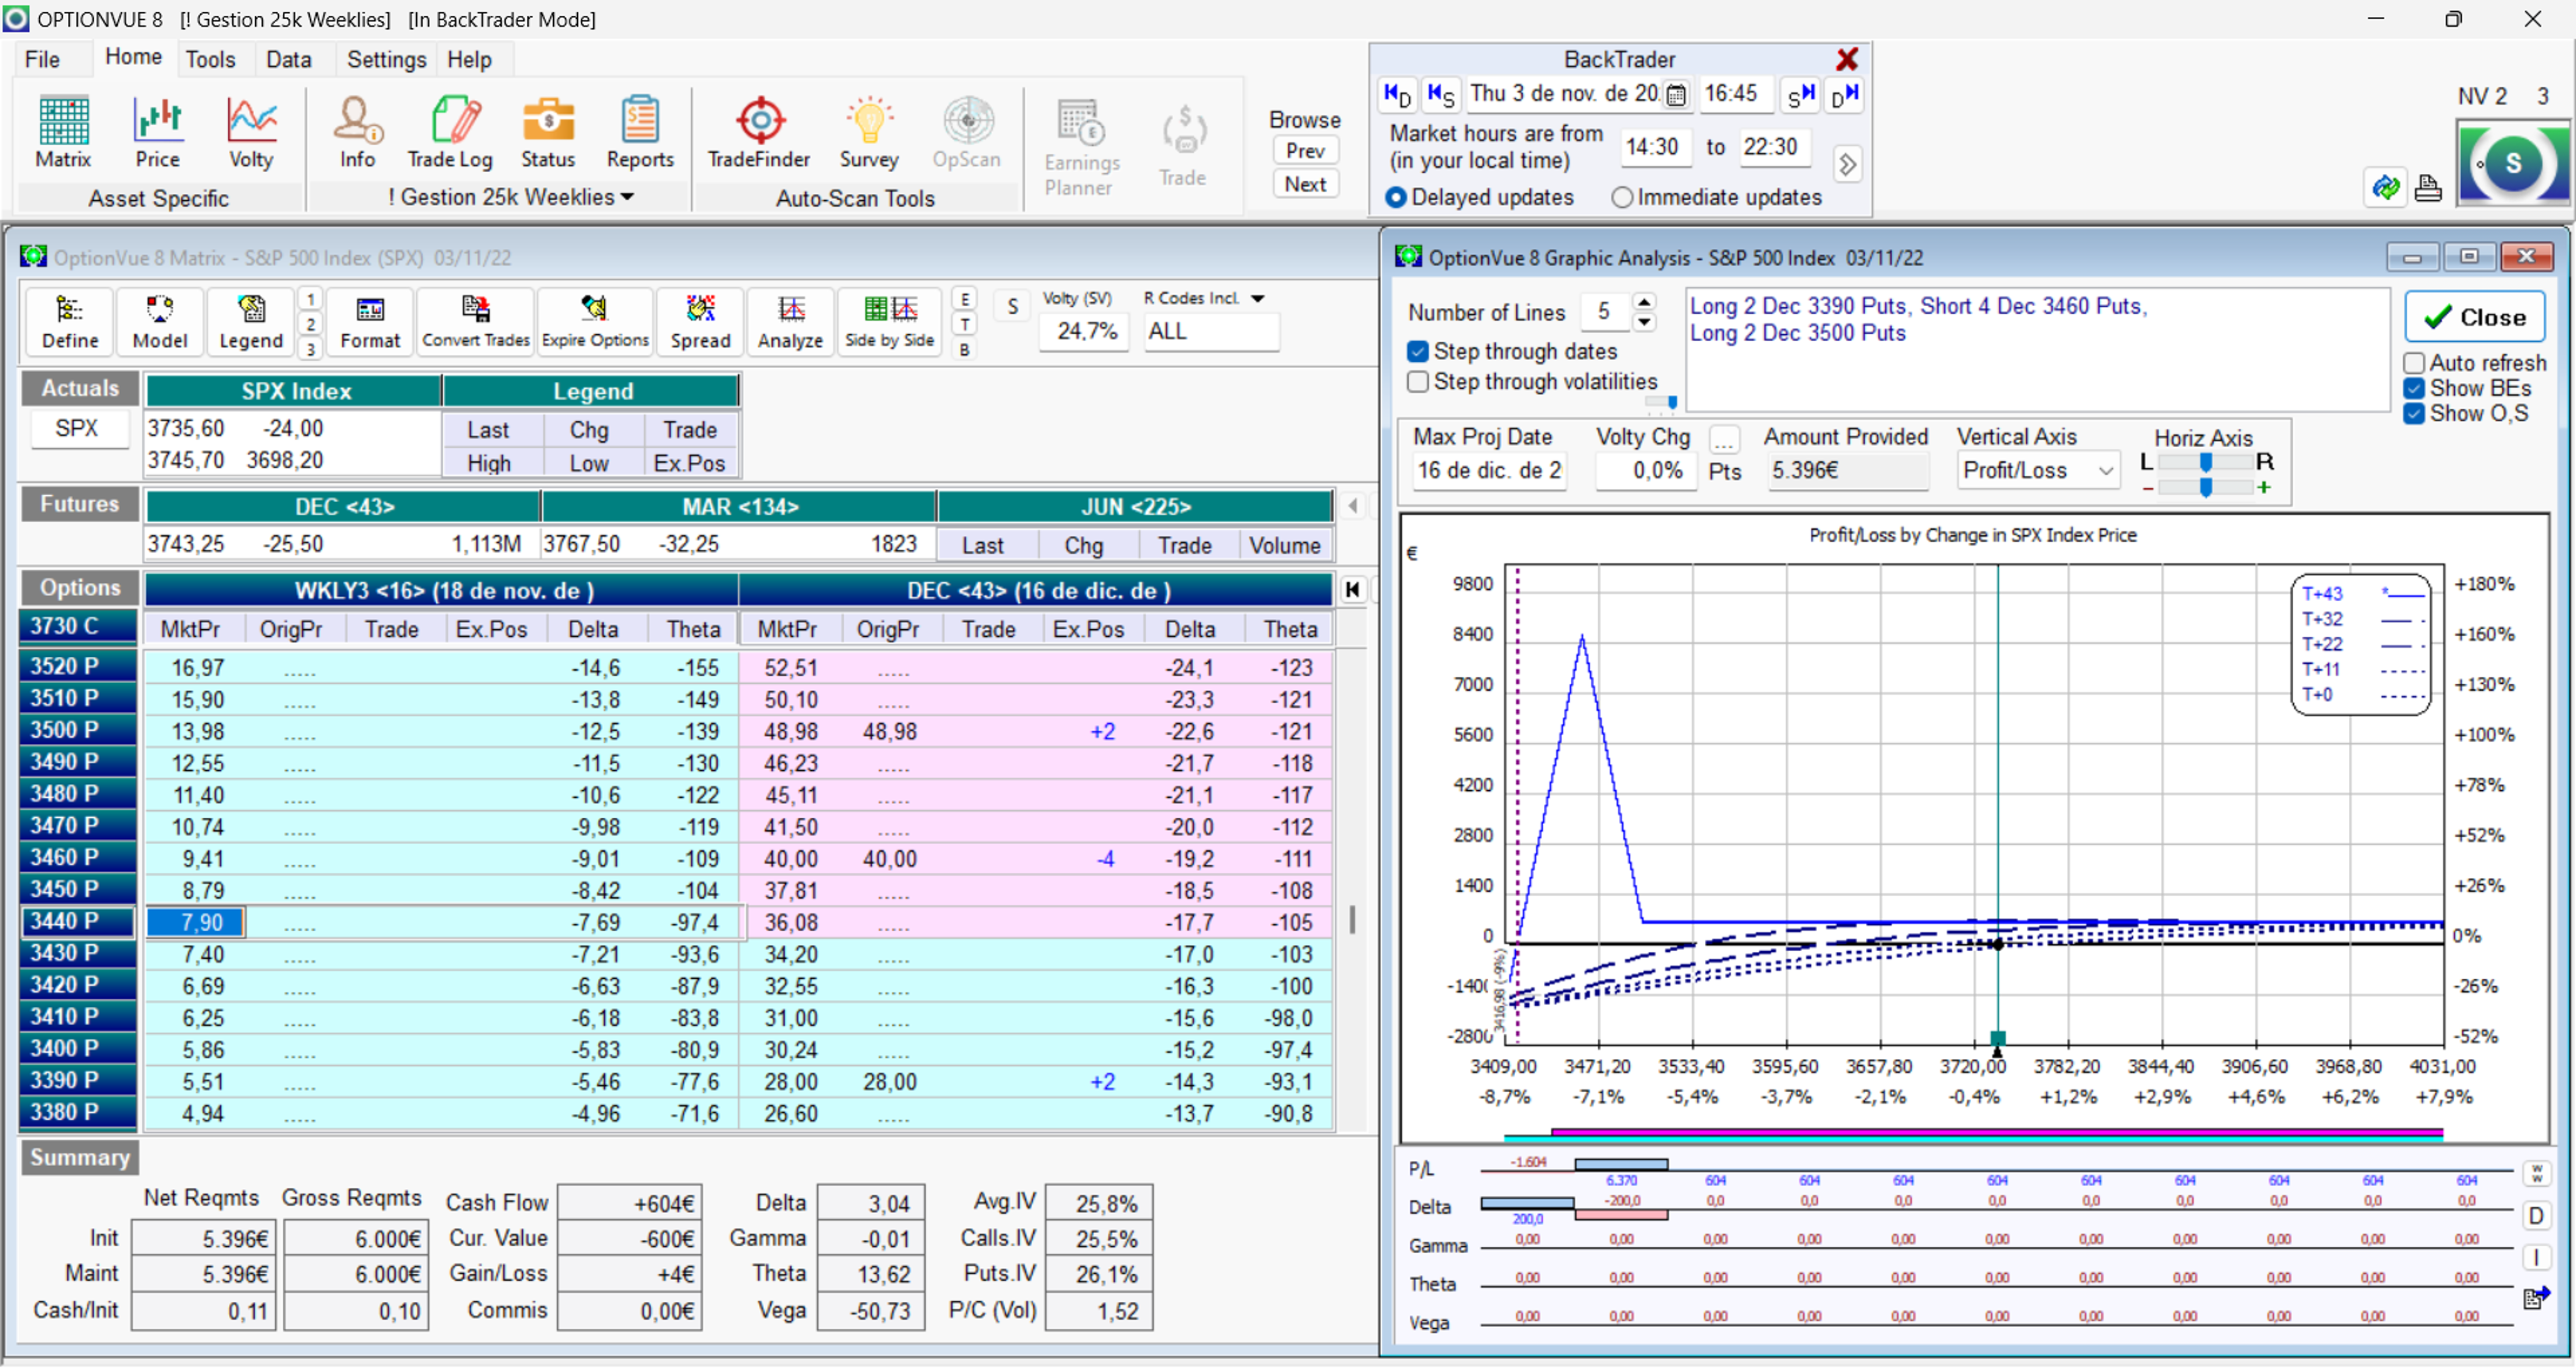Open the Info tool
This screenshot has width=2576, height=1368.
[357, 132]
